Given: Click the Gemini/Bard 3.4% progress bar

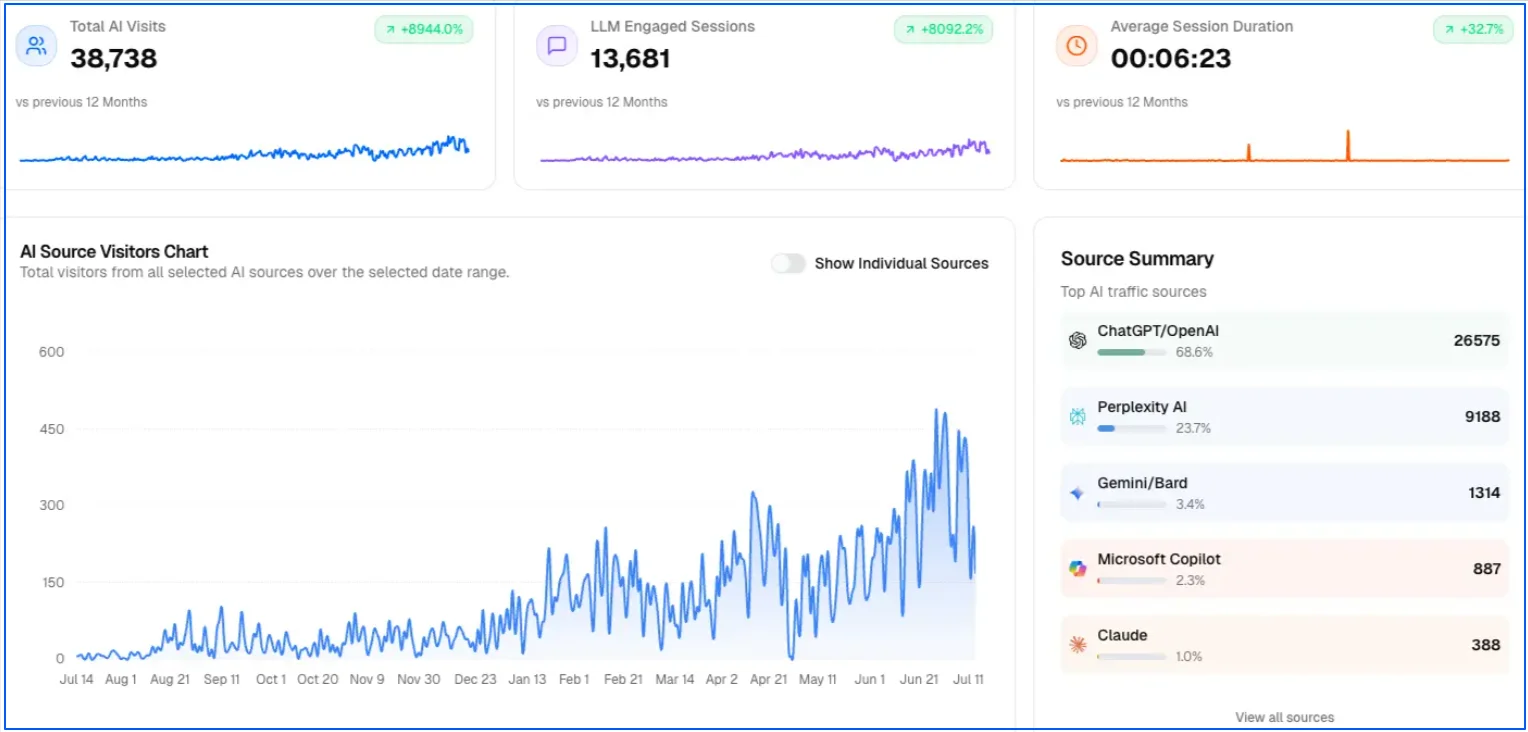Looking at the screenshot, I should [x=1131, y=504].
